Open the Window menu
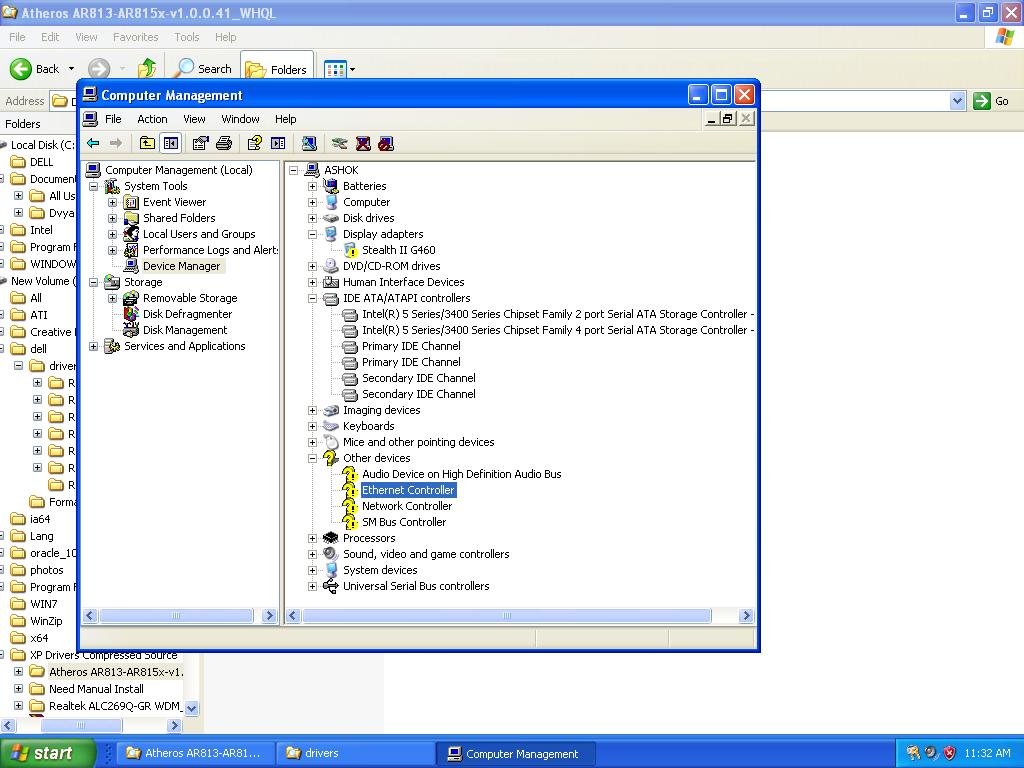This screenshot has height=768, width=1024. [240, 119]
